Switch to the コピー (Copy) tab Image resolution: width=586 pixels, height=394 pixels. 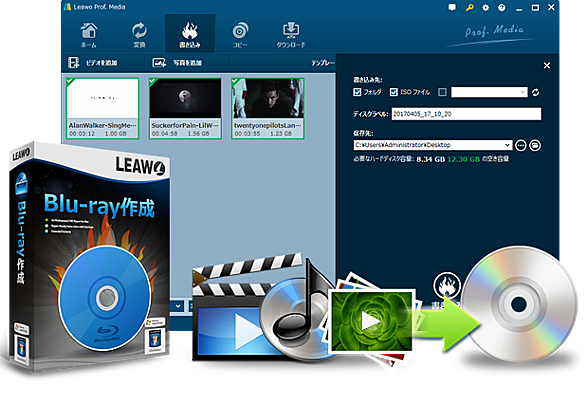(x=240, y=35)
